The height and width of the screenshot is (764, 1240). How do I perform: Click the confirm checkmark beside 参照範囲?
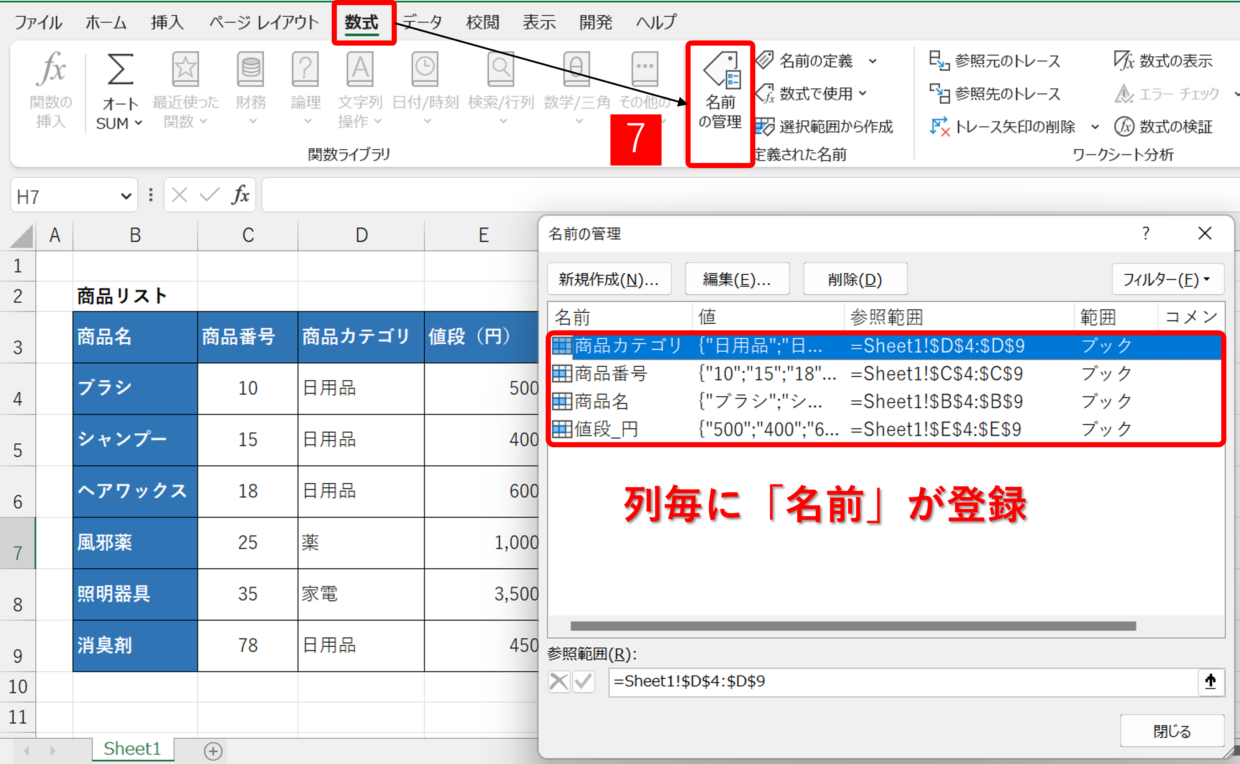pyautogui.click(x=583, y=682)
